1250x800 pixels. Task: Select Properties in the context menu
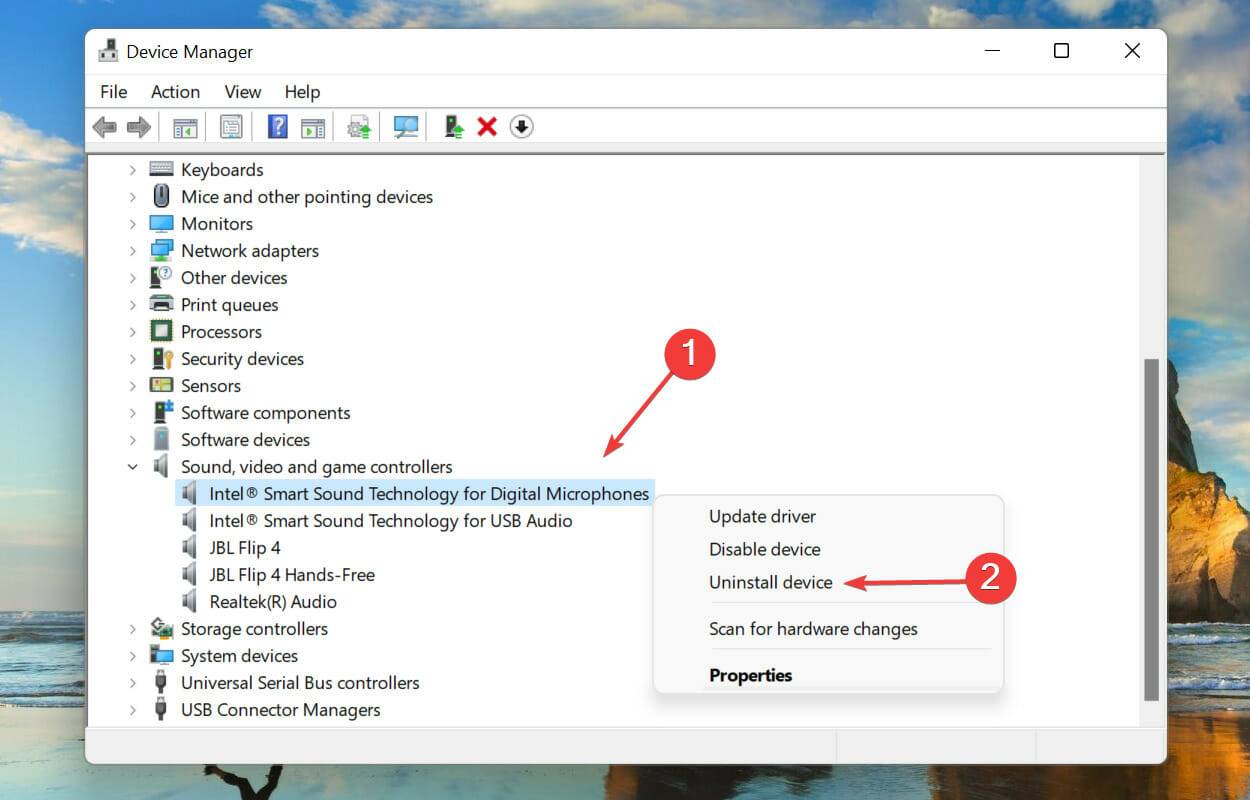tap(751, 675)
